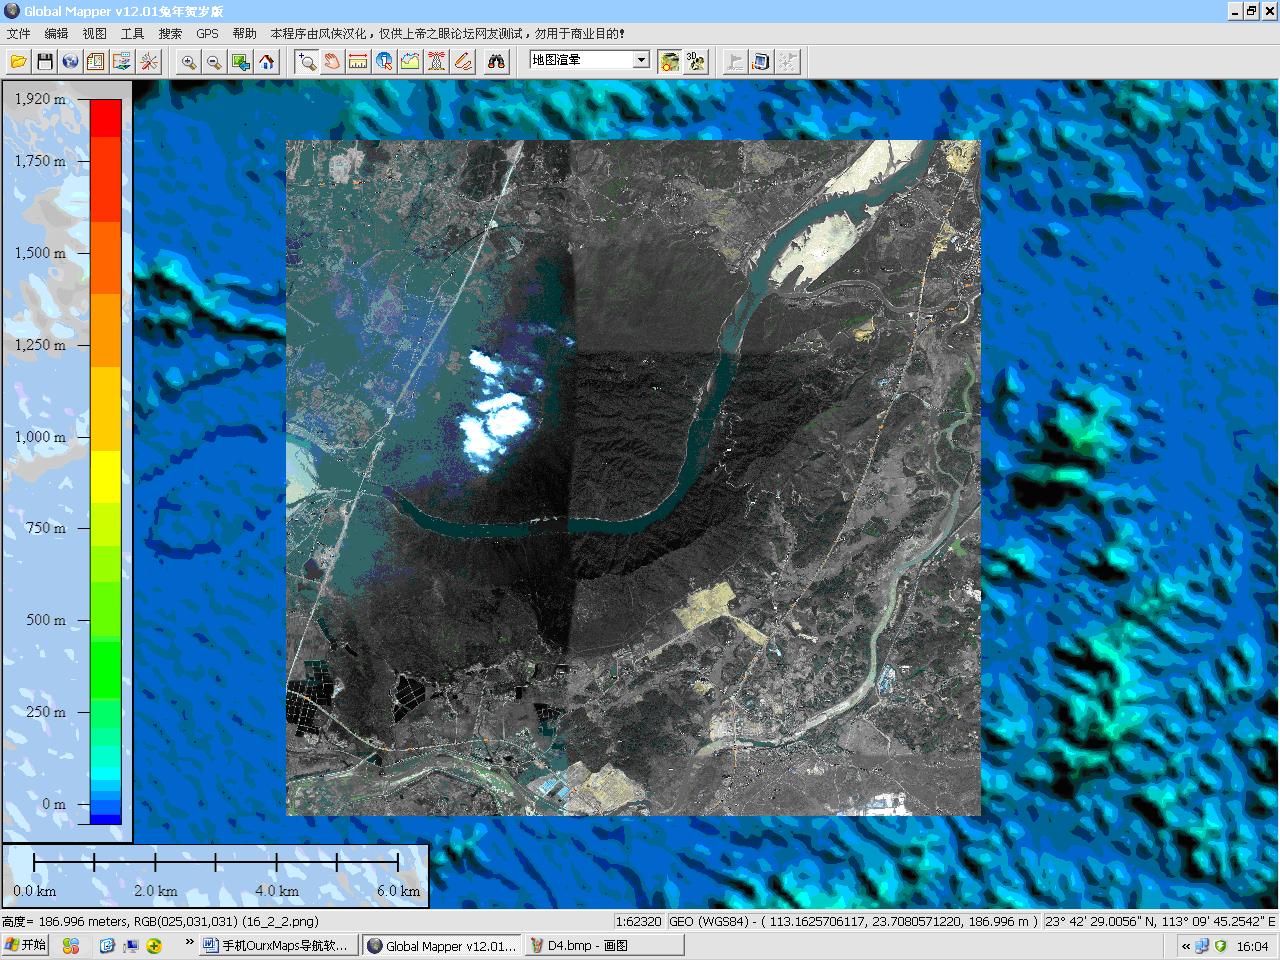
Task: Toggle the zoom box tool button
Action: click(x=306, y=62)
